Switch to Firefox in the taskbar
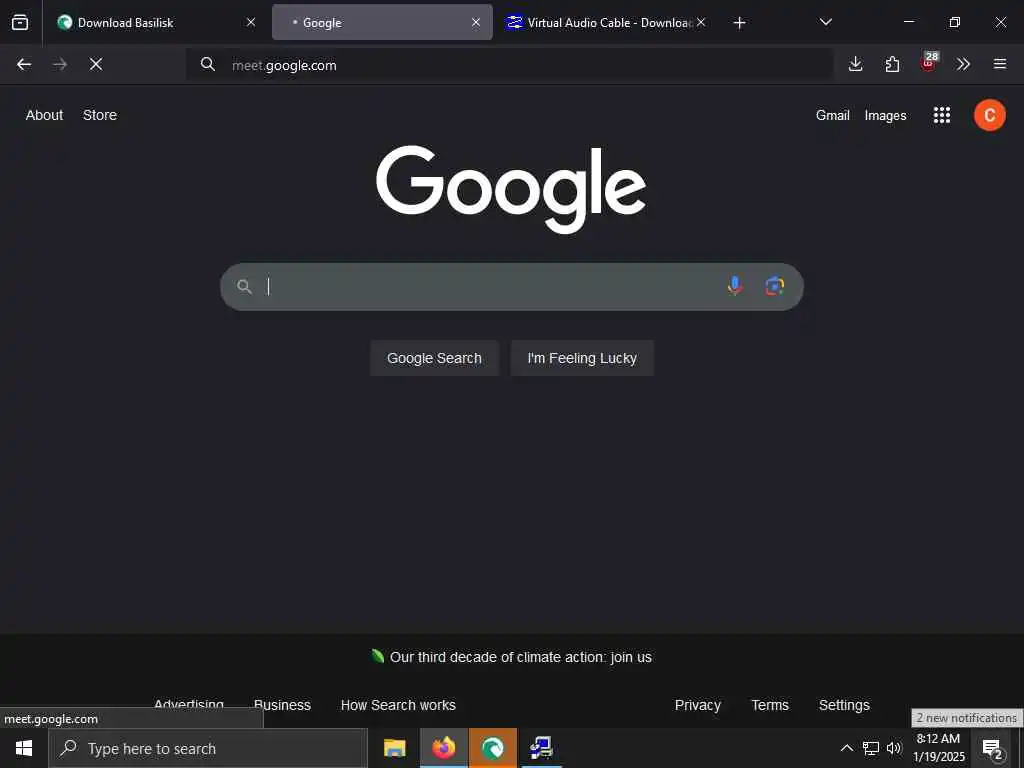 tap(443, 748)
